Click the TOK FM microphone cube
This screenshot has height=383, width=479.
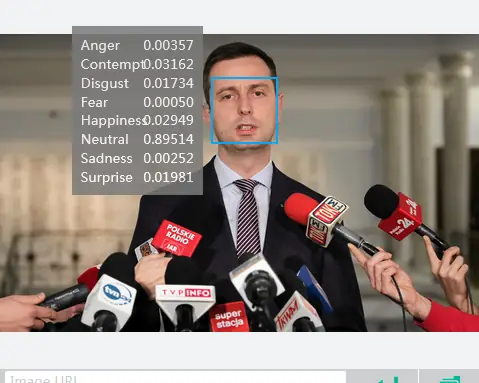pyautogui.click(x=327, y=220)
